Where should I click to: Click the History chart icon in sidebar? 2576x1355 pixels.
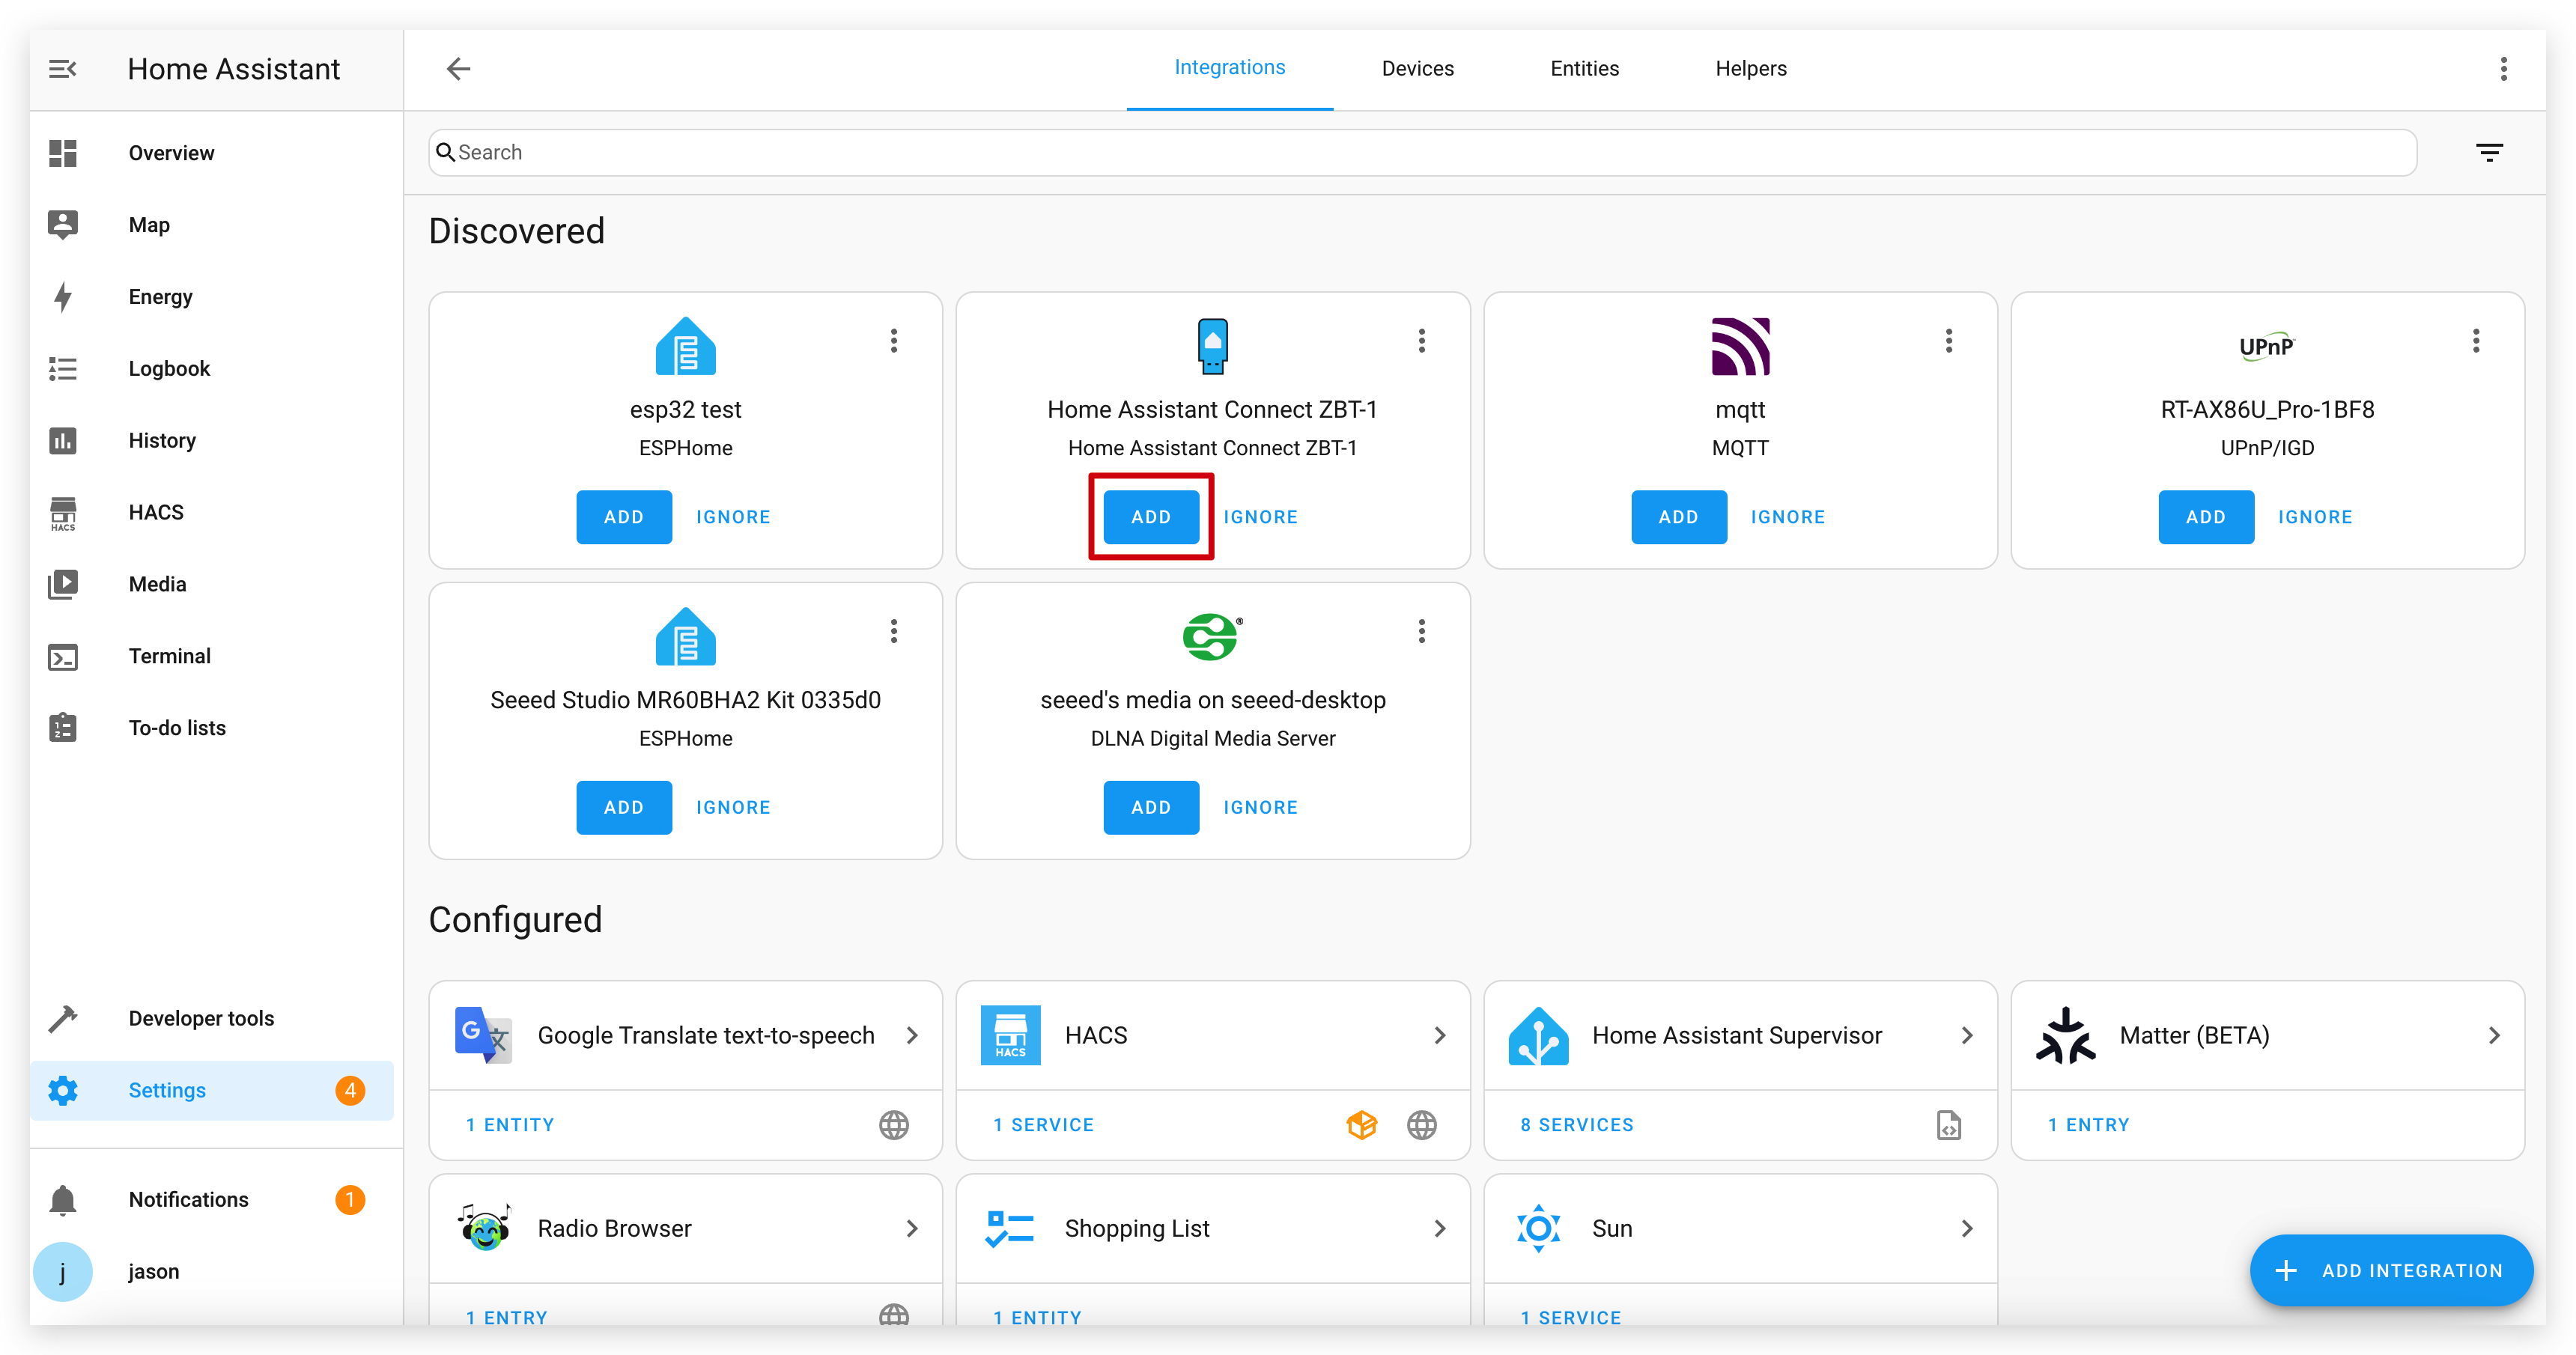(x=63, y=441)
